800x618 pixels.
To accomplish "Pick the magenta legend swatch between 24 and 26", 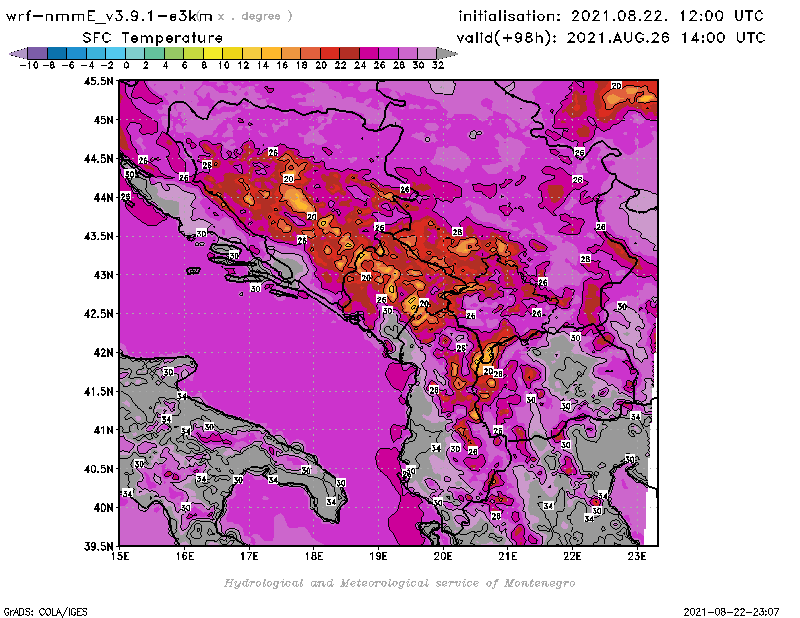I will (x=369, y=53).
